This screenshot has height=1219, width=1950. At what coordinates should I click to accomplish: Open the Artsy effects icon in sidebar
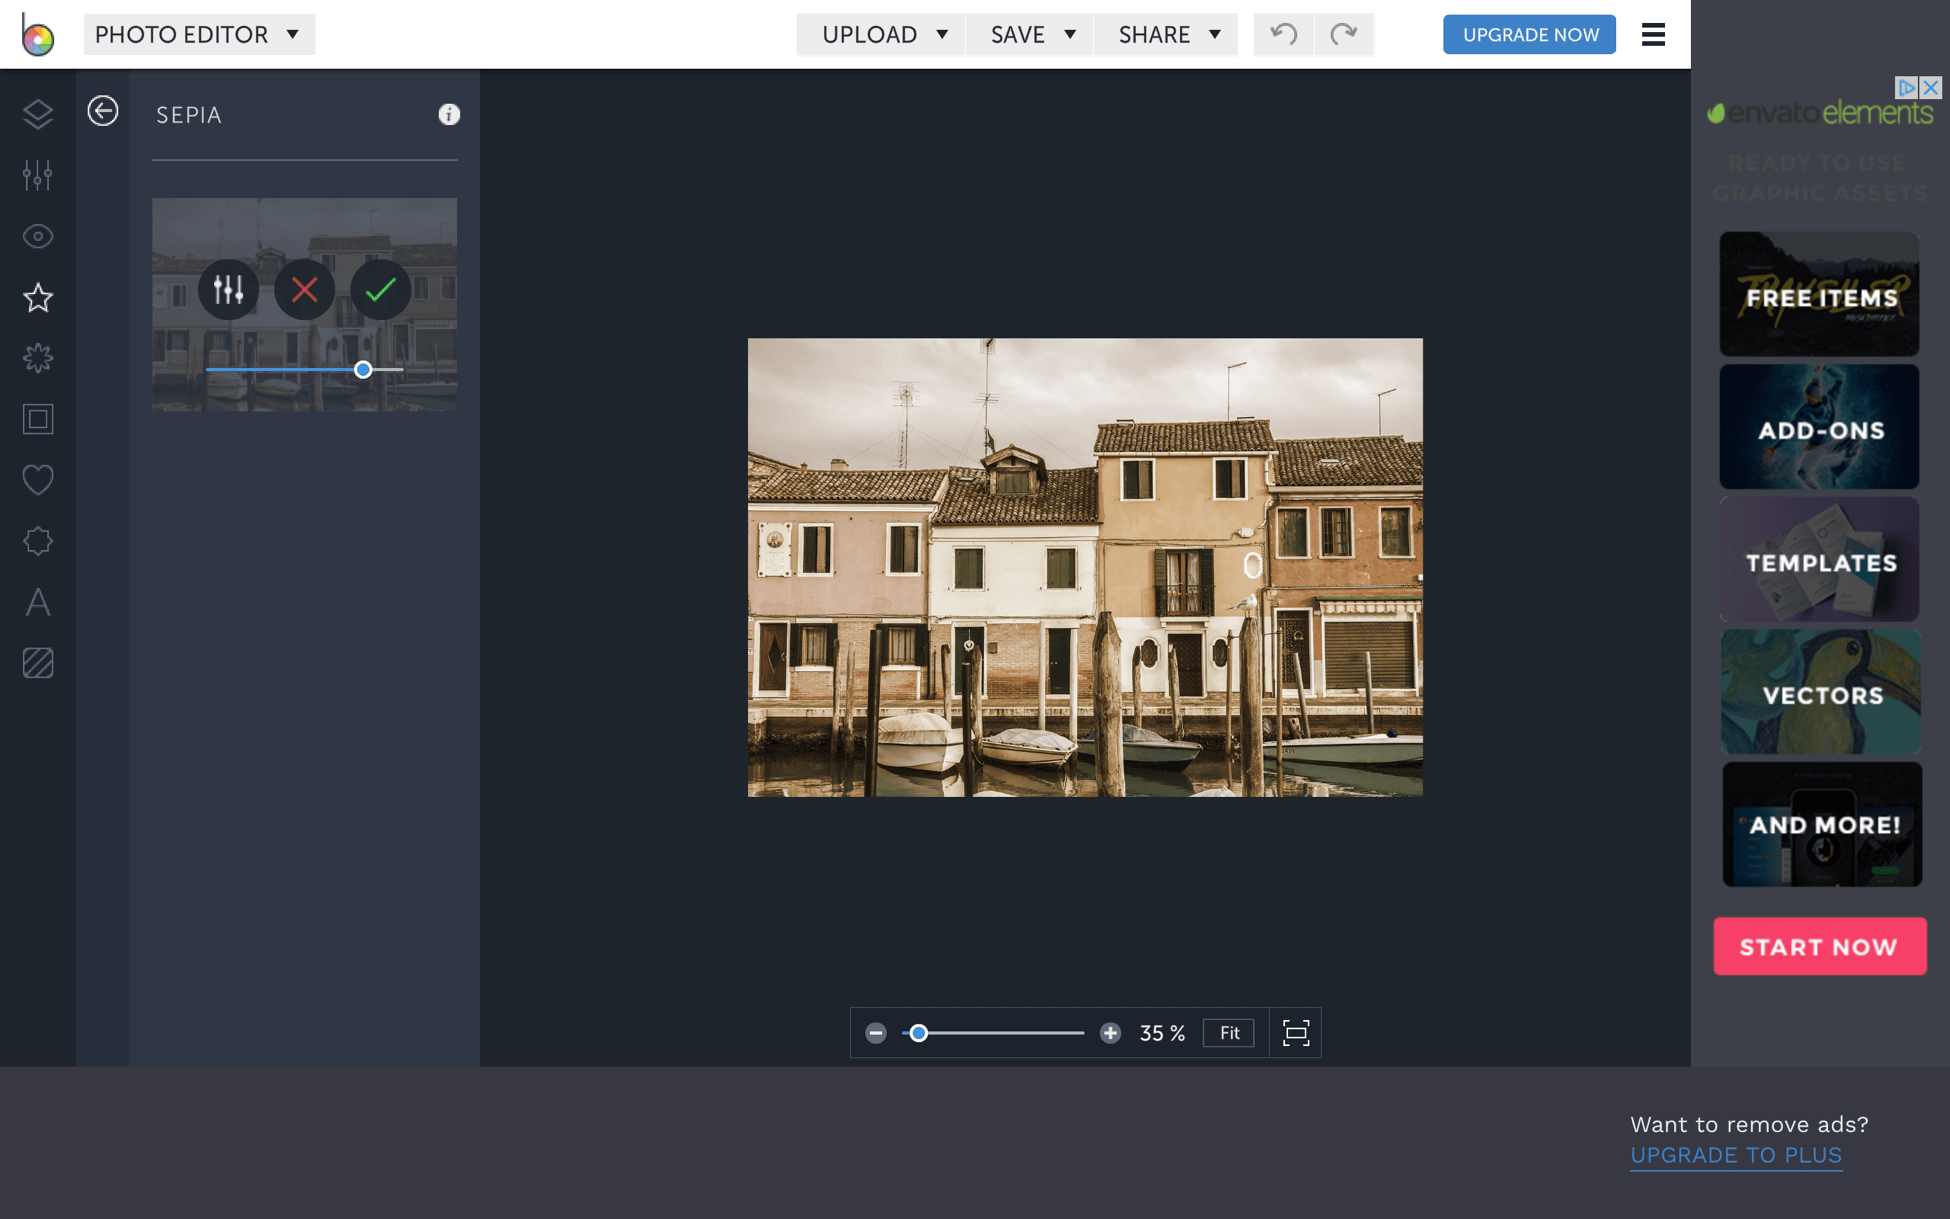coord(38,358)
